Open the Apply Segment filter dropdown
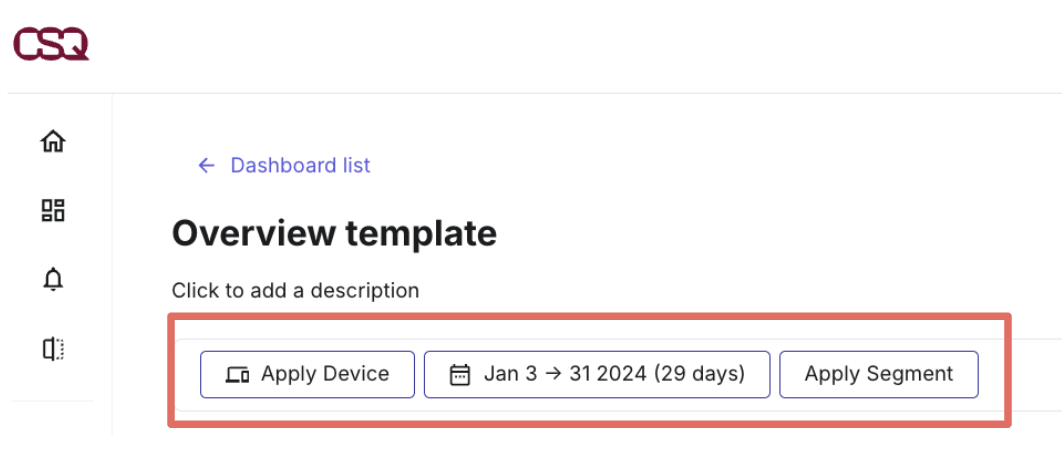Screen dimensions: 1062x474 point(878,374)
